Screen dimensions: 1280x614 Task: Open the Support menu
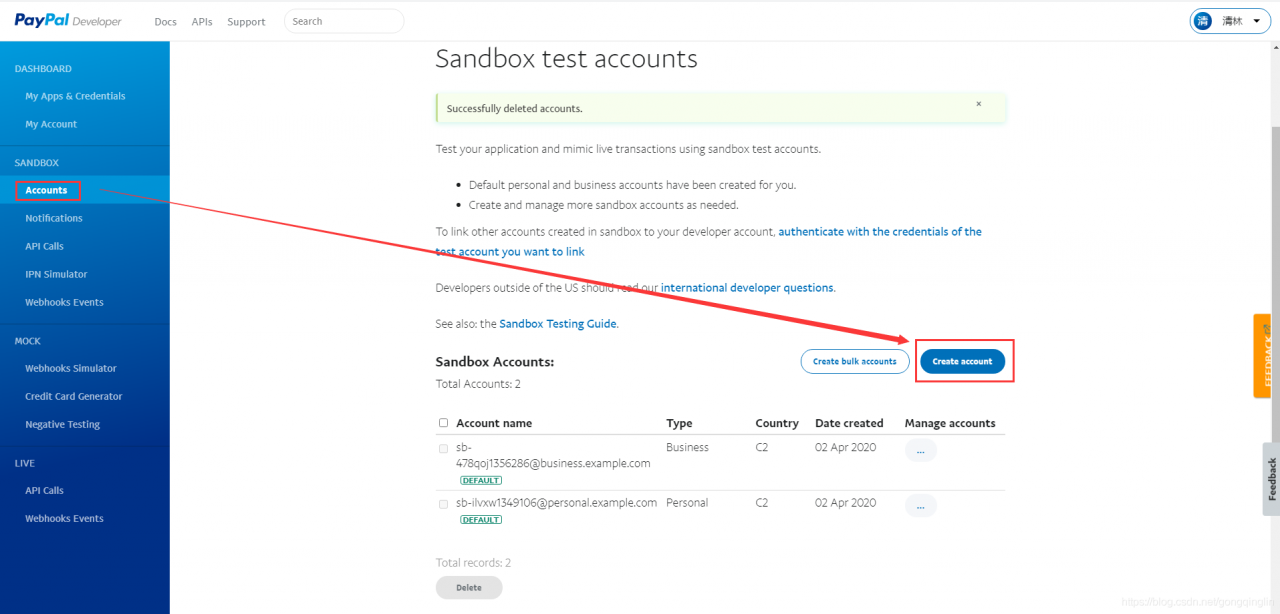click(x=246, y=22)
